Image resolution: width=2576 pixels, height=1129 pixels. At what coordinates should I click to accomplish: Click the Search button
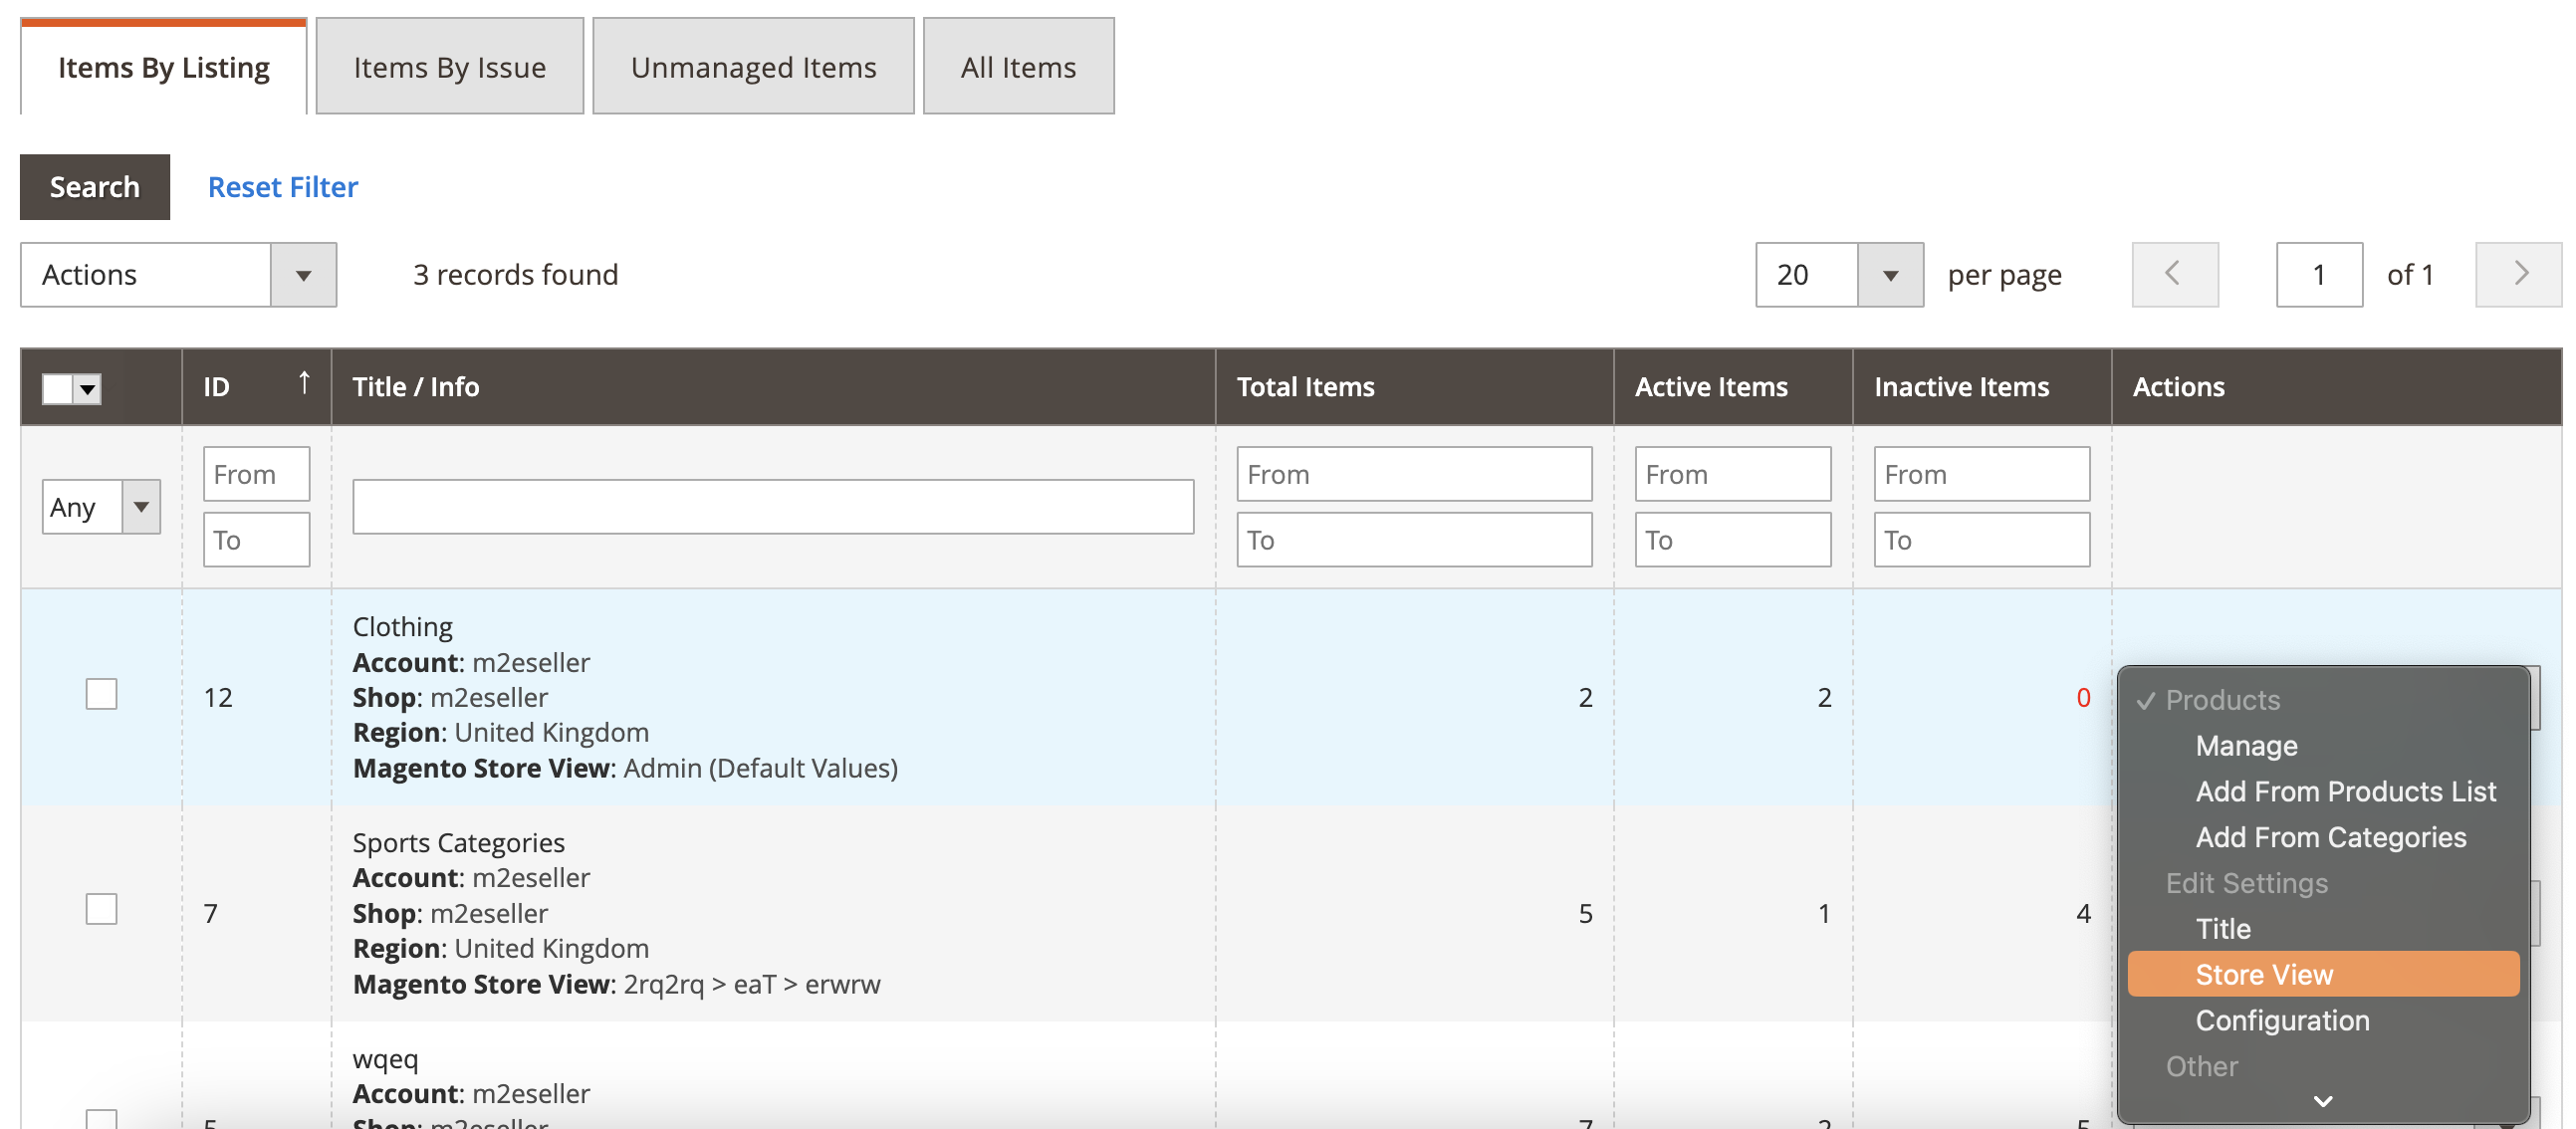[x=94, y=186]
